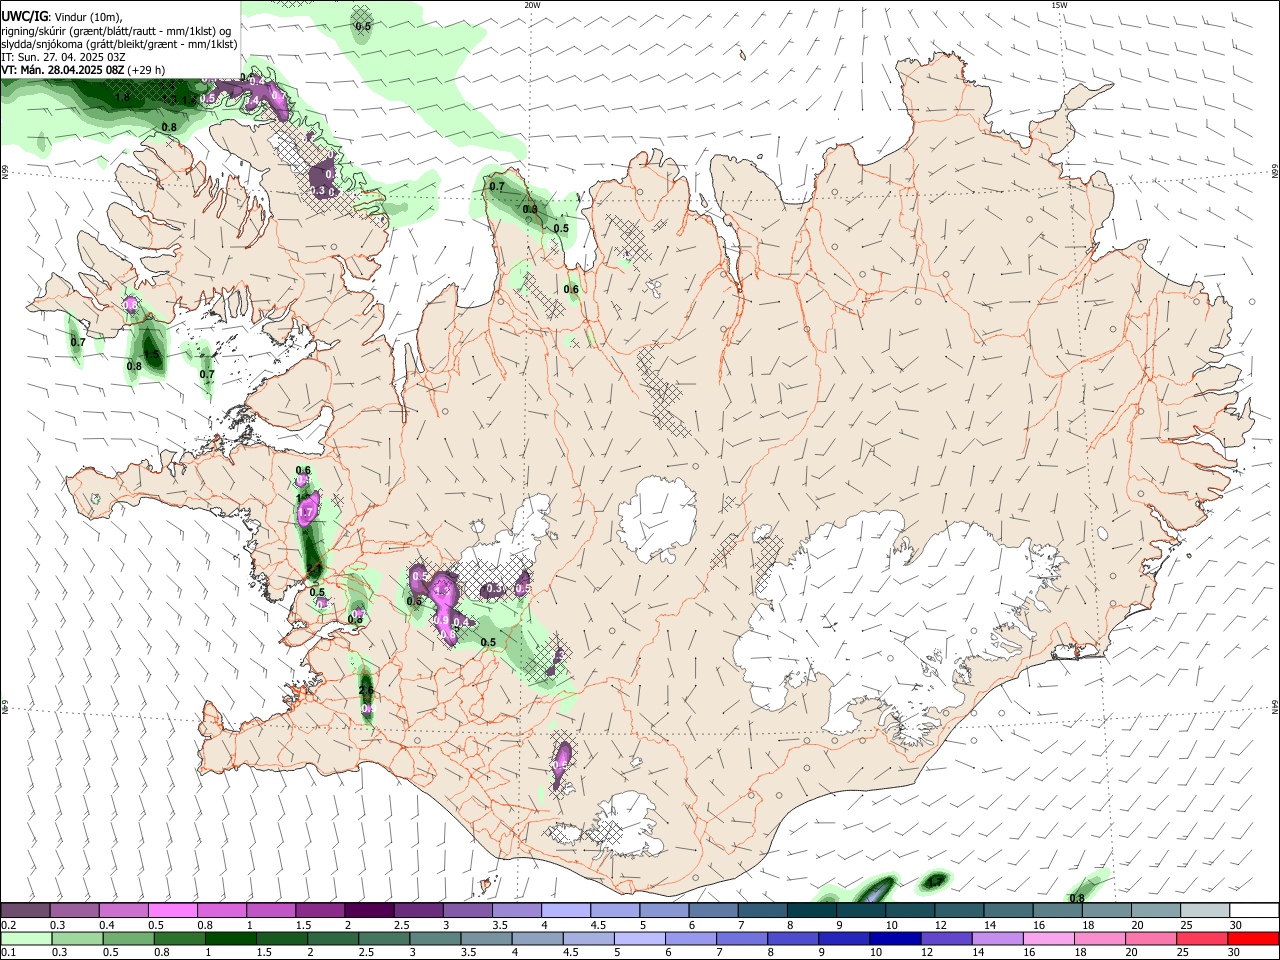Click the 'Vindur (10m)' header text
Viewport: 1280px width, 960px height.
[89, 17]
